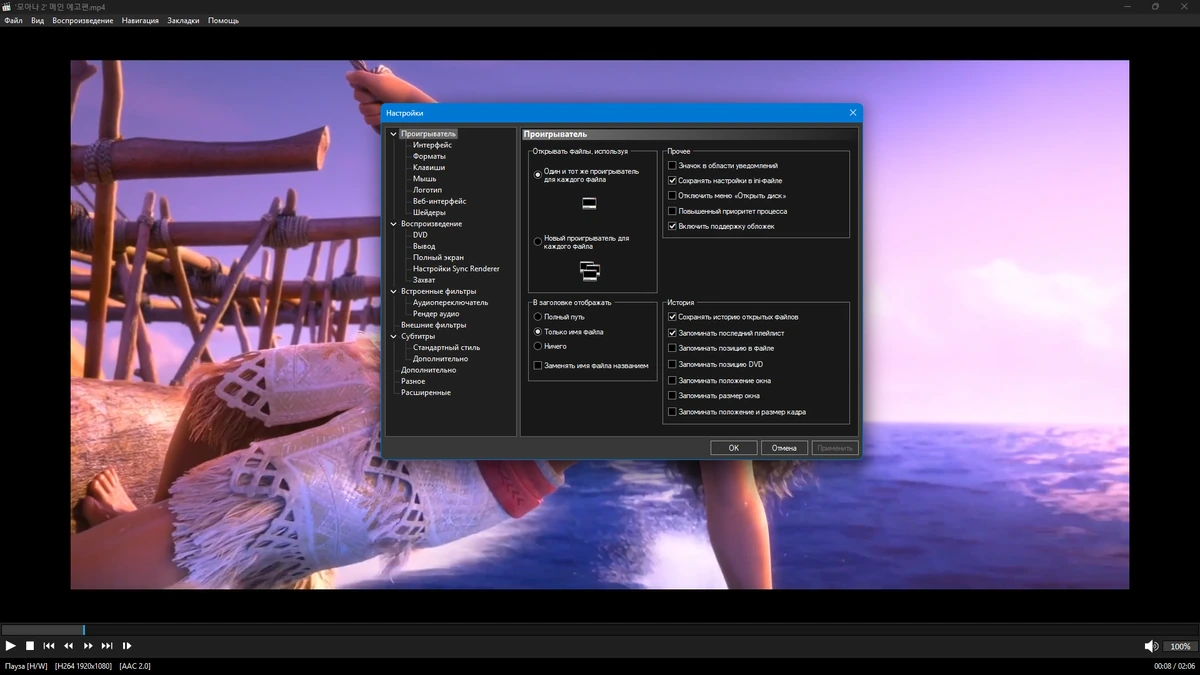This screenshot has width=1200, height=675.
Task: Toggle 'Заменять имя файла названием' checkbox
Action: pyautogui.click(x=538, y=366)
